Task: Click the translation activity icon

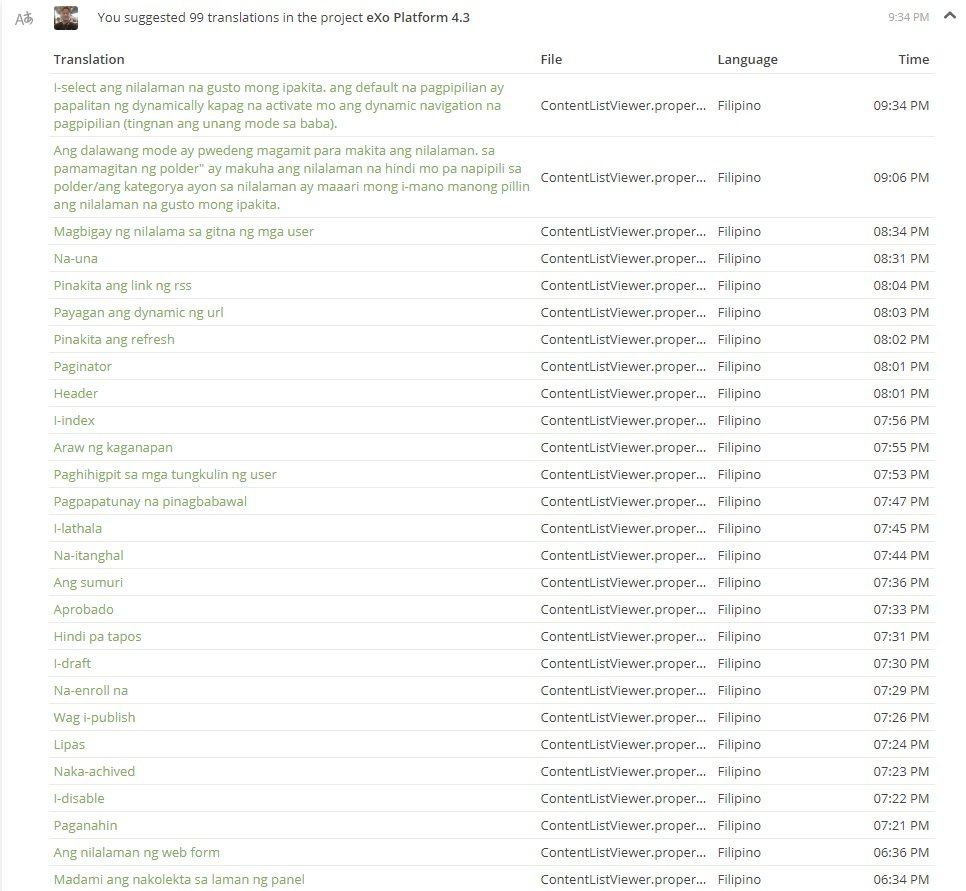Action: [x=24, y=18]
